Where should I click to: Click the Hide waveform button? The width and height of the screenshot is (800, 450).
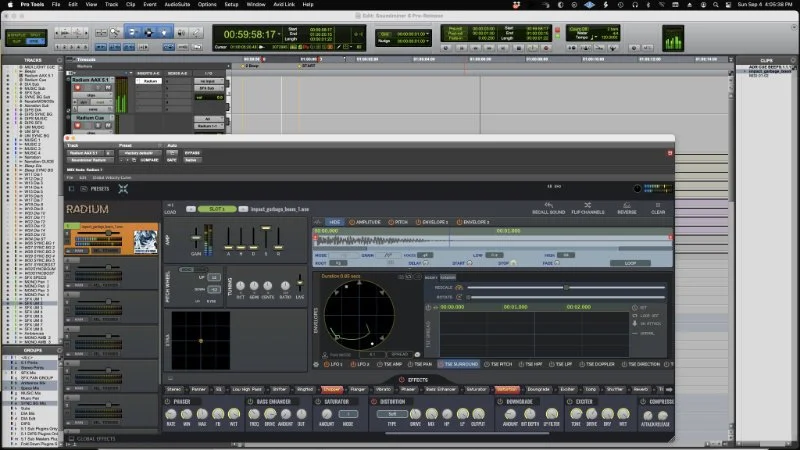tap(334, 222)
